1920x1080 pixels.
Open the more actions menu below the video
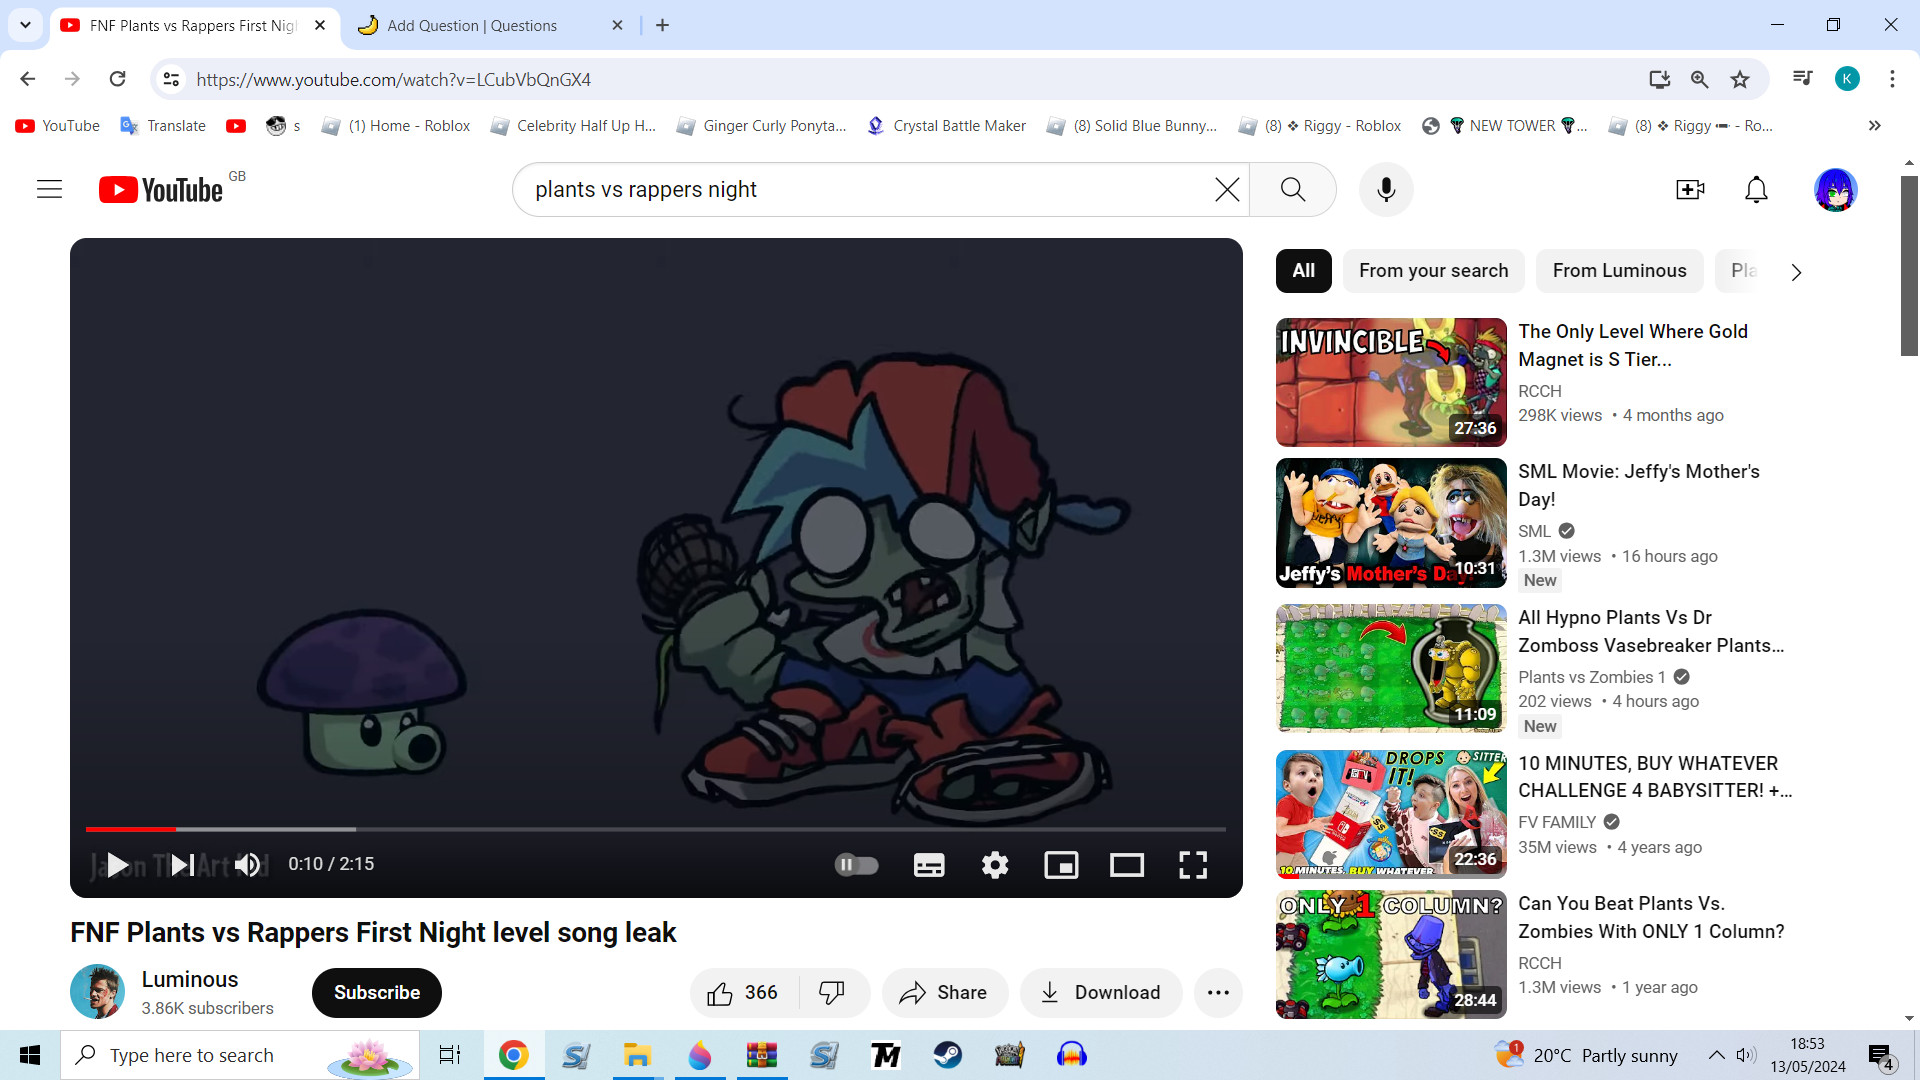1218,993
